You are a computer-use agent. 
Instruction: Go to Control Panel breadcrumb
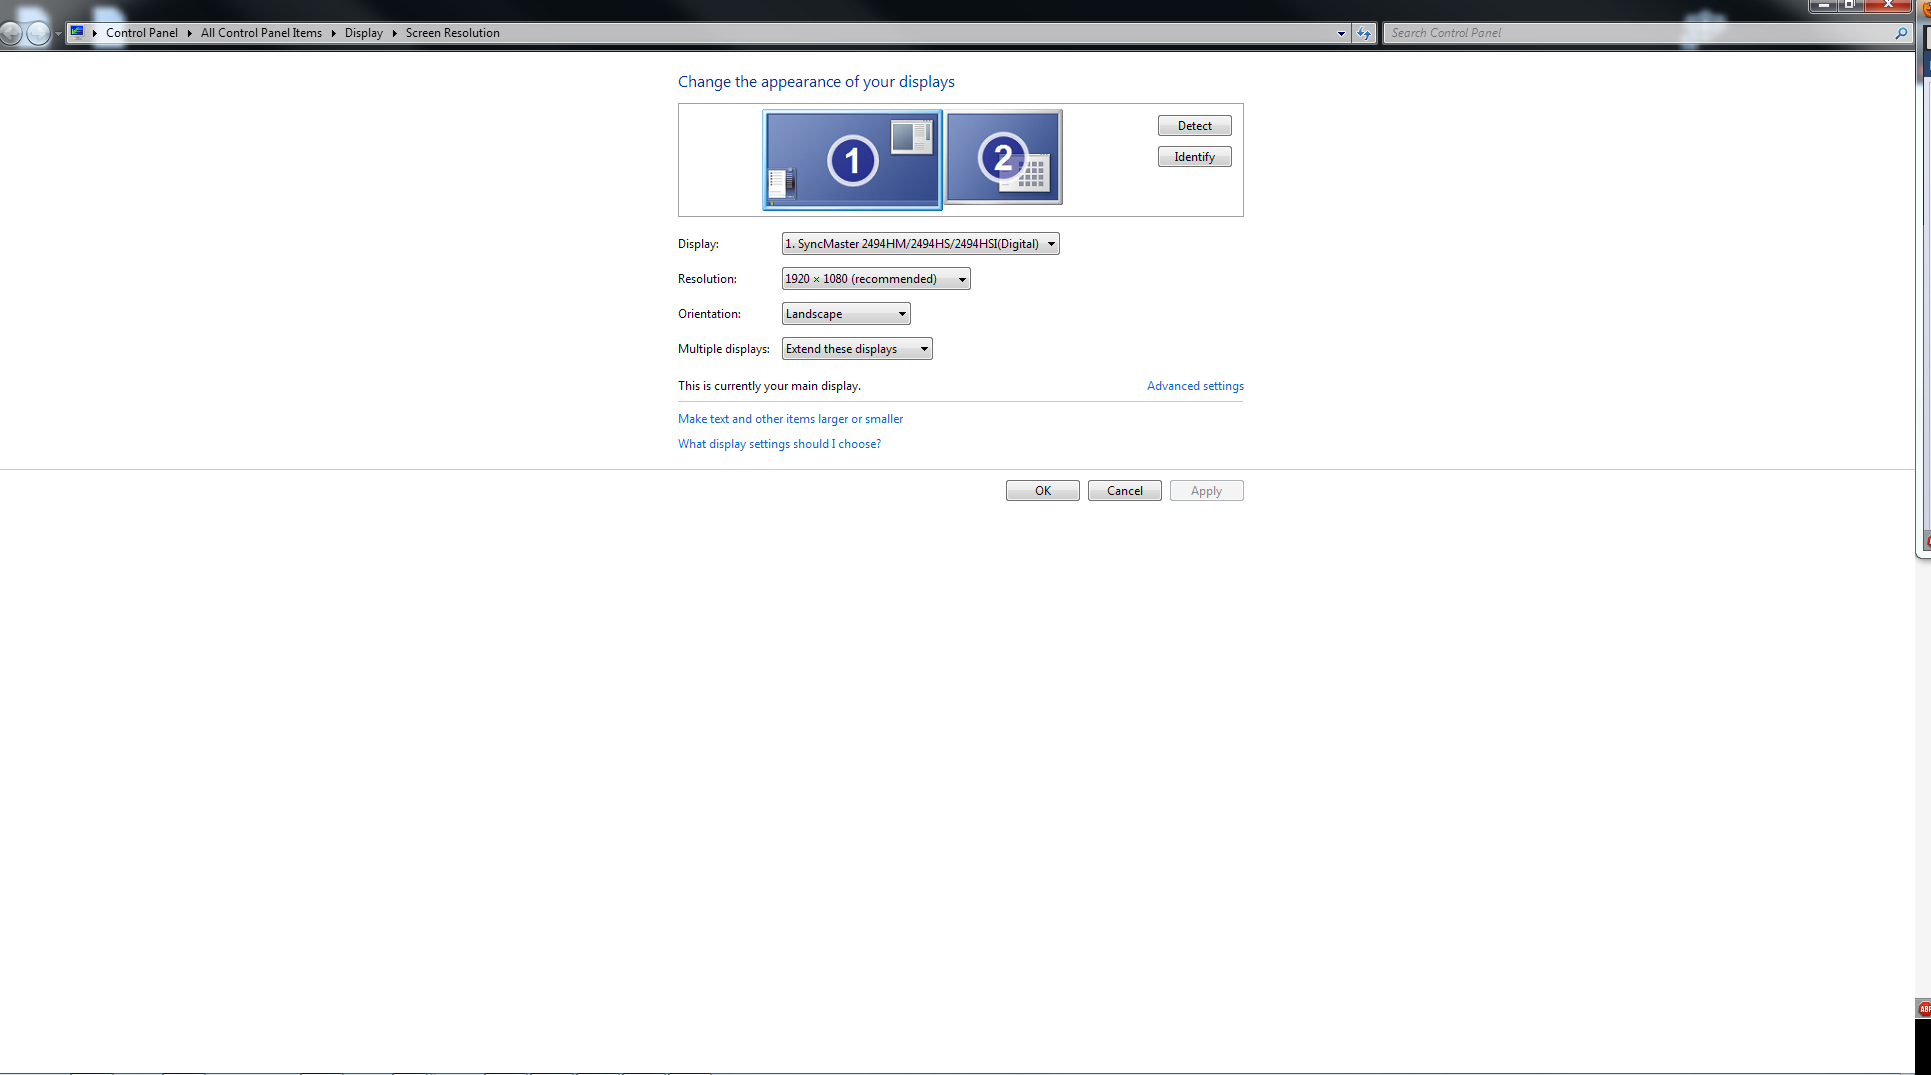[142, 33]
